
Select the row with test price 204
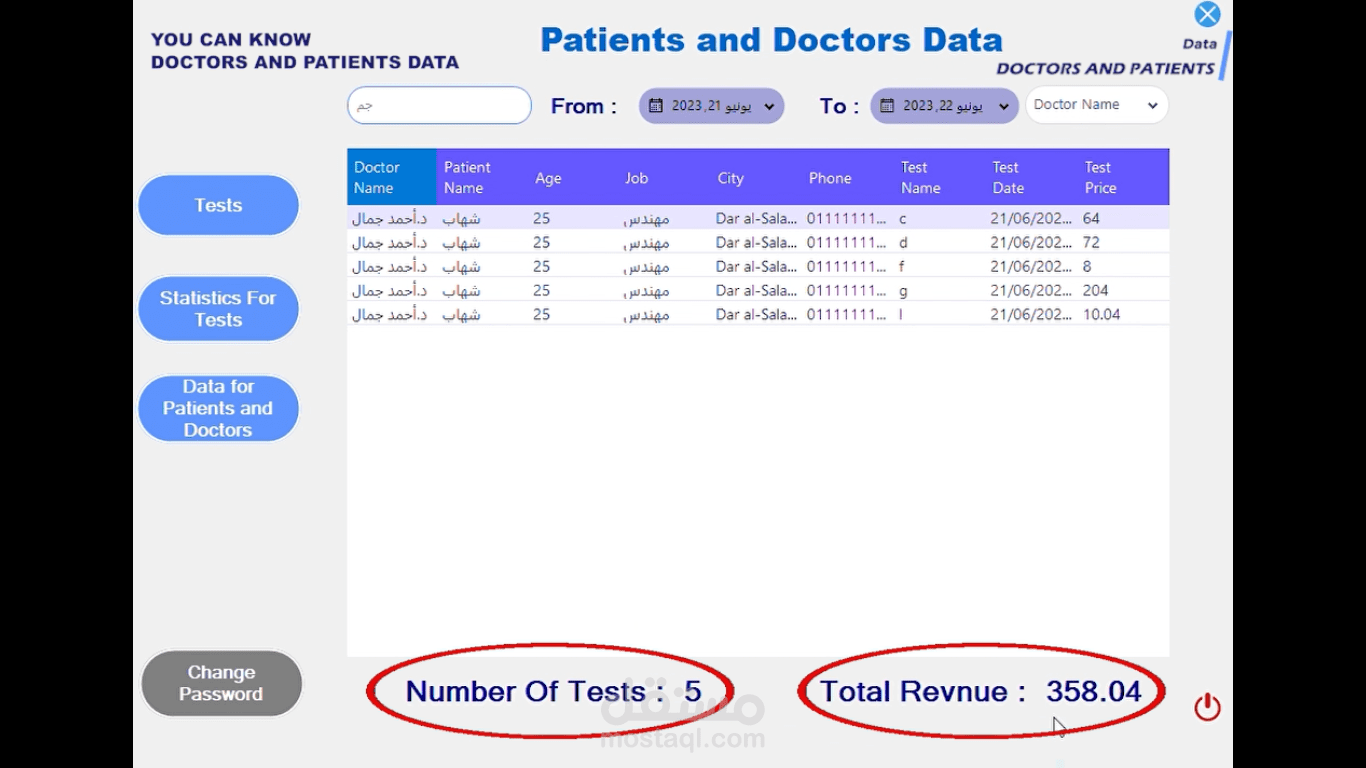click(757, 290)
